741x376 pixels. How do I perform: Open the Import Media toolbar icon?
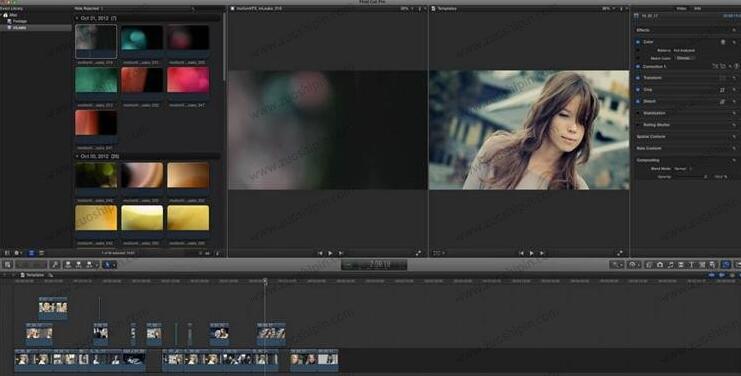7,265
